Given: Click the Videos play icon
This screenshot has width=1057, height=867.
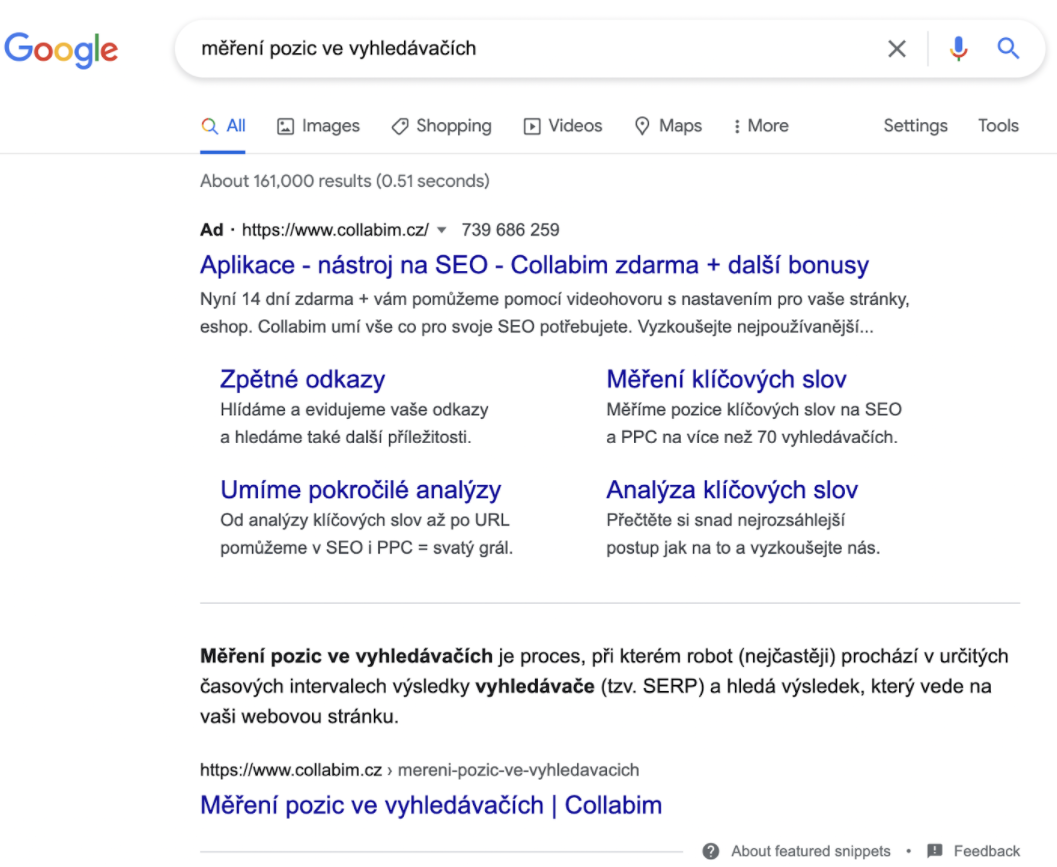Looking at the screenshot, I should pyautogui.click(x=532, y=126).
